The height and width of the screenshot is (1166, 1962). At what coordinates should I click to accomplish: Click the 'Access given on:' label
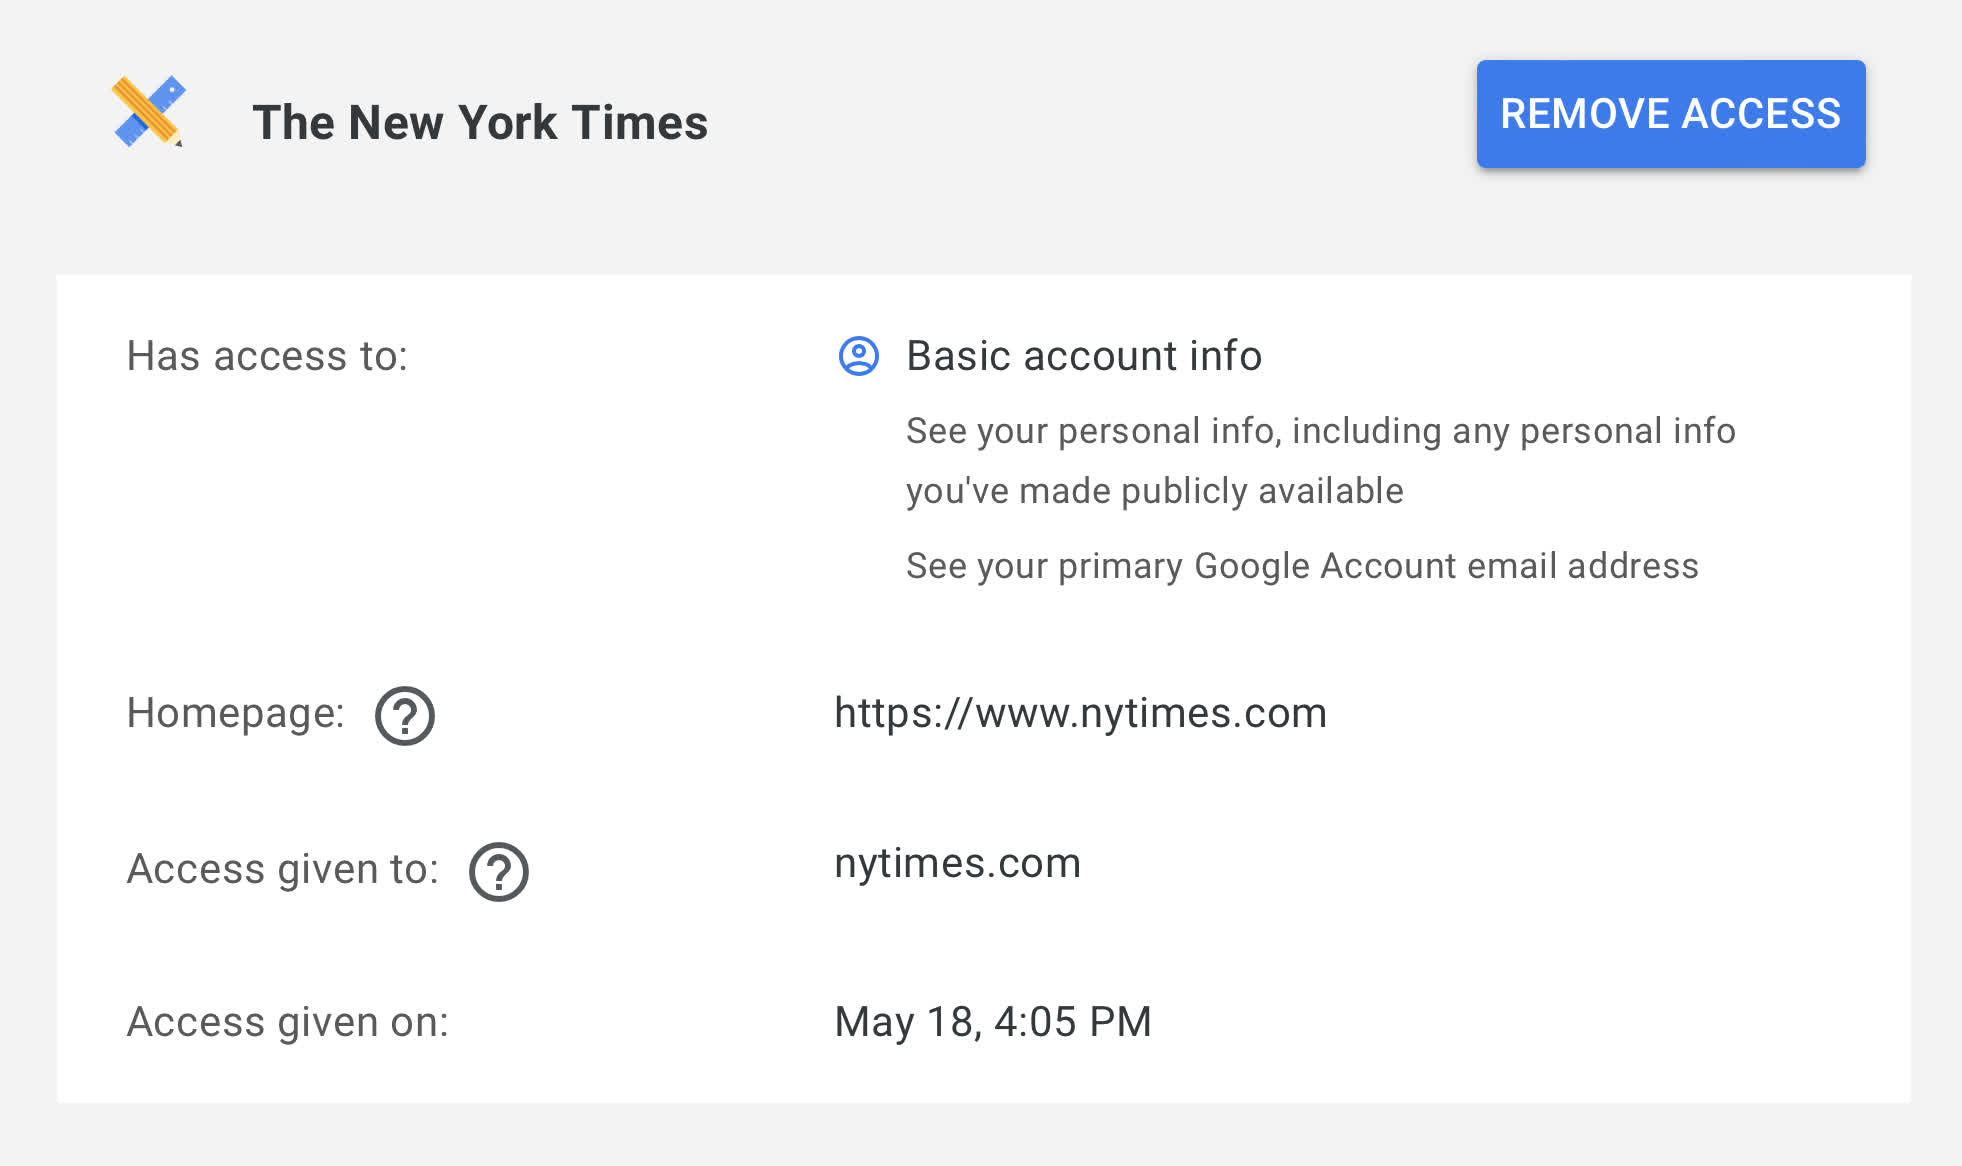pos(287,1022)
